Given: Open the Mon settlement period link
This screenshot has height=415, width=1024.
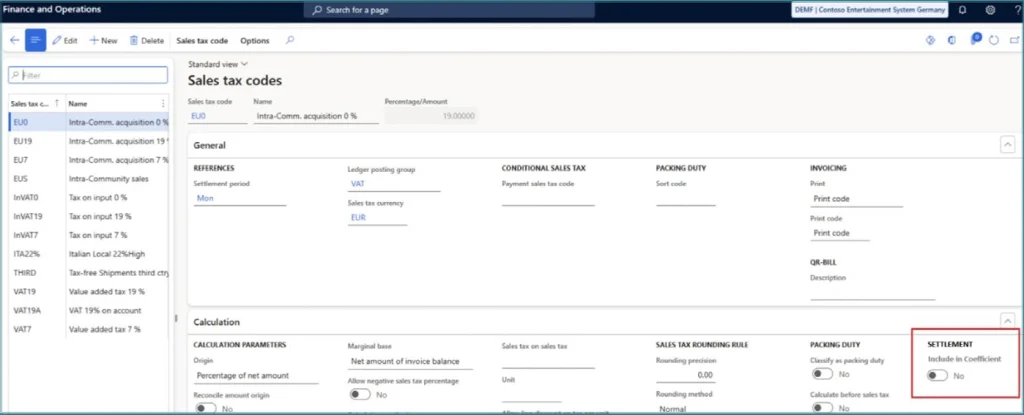Looking at the screenshot, I should click(205, 198).
